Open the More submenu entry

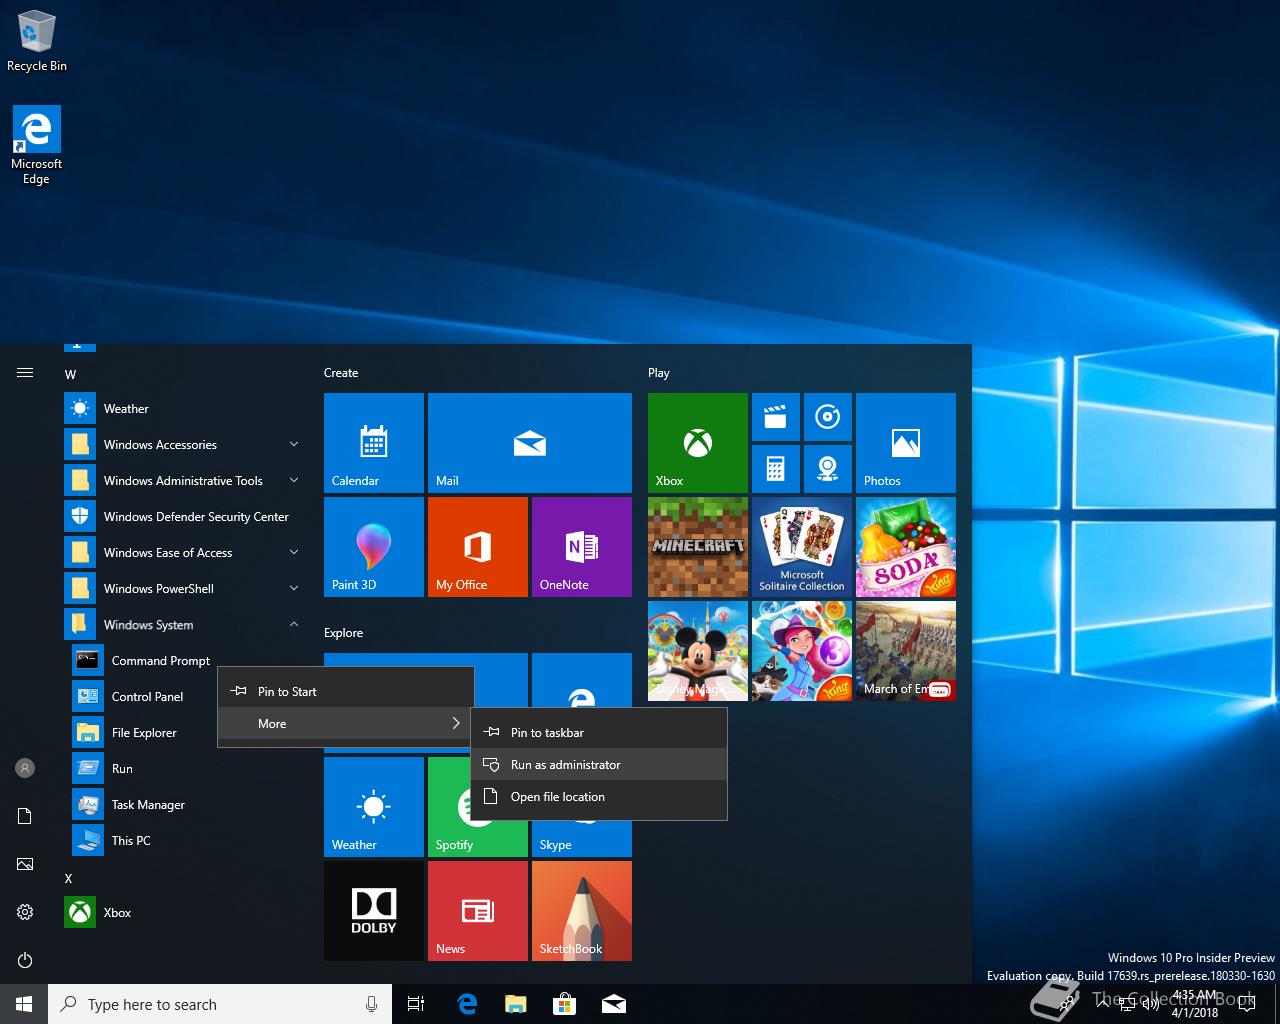point(346,723)
